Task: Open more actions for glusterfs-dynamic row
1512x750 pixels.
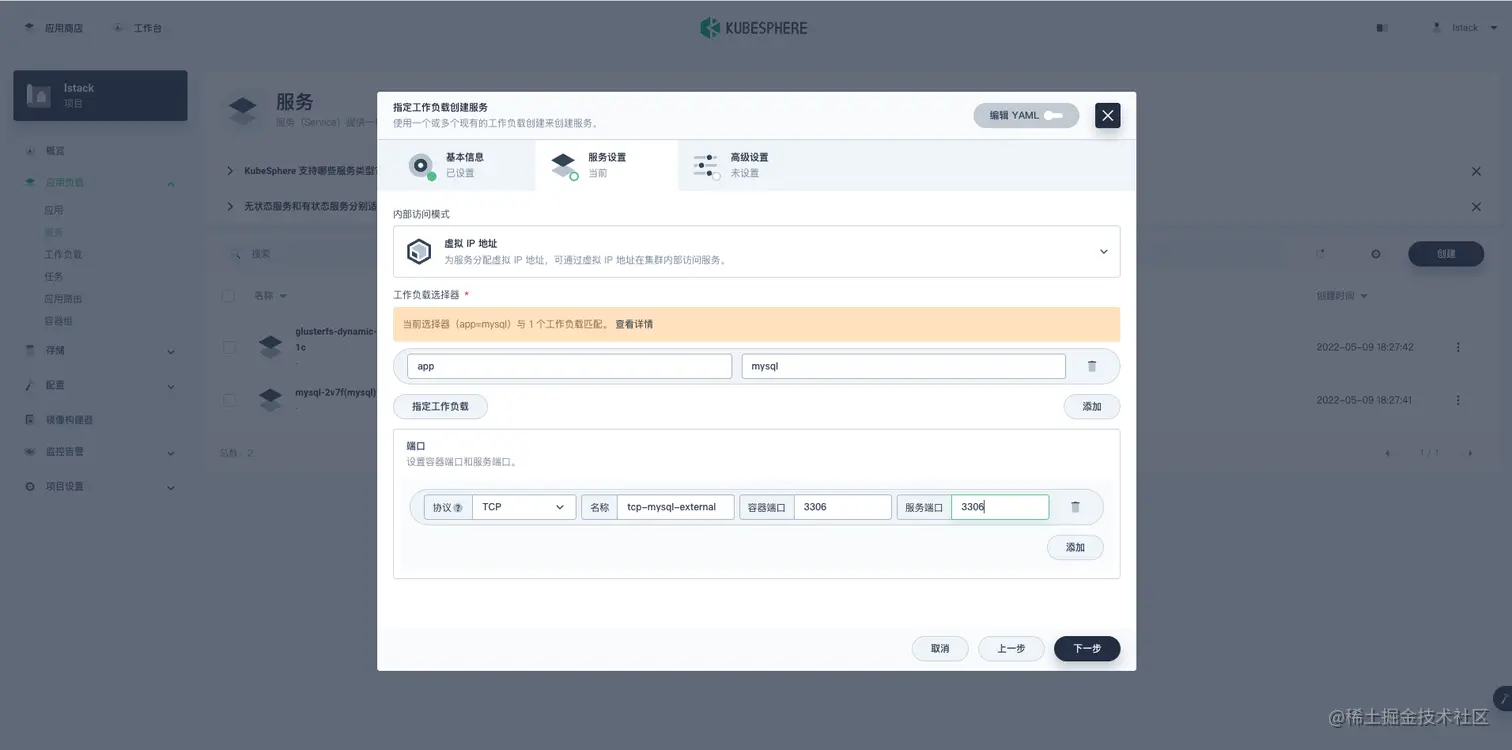Action: click(1458, 347)
